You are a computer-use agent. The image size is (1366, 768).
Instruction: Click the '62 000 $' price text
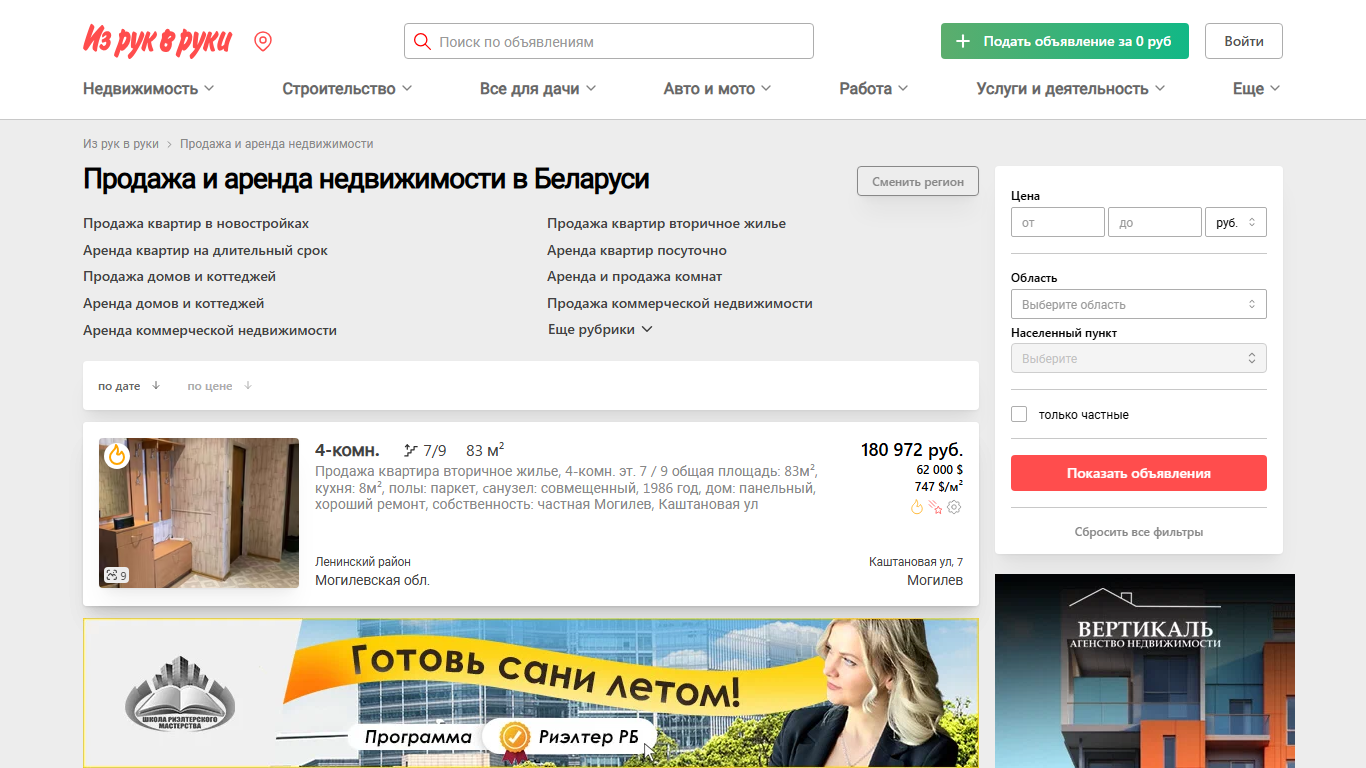pos(940,469)
